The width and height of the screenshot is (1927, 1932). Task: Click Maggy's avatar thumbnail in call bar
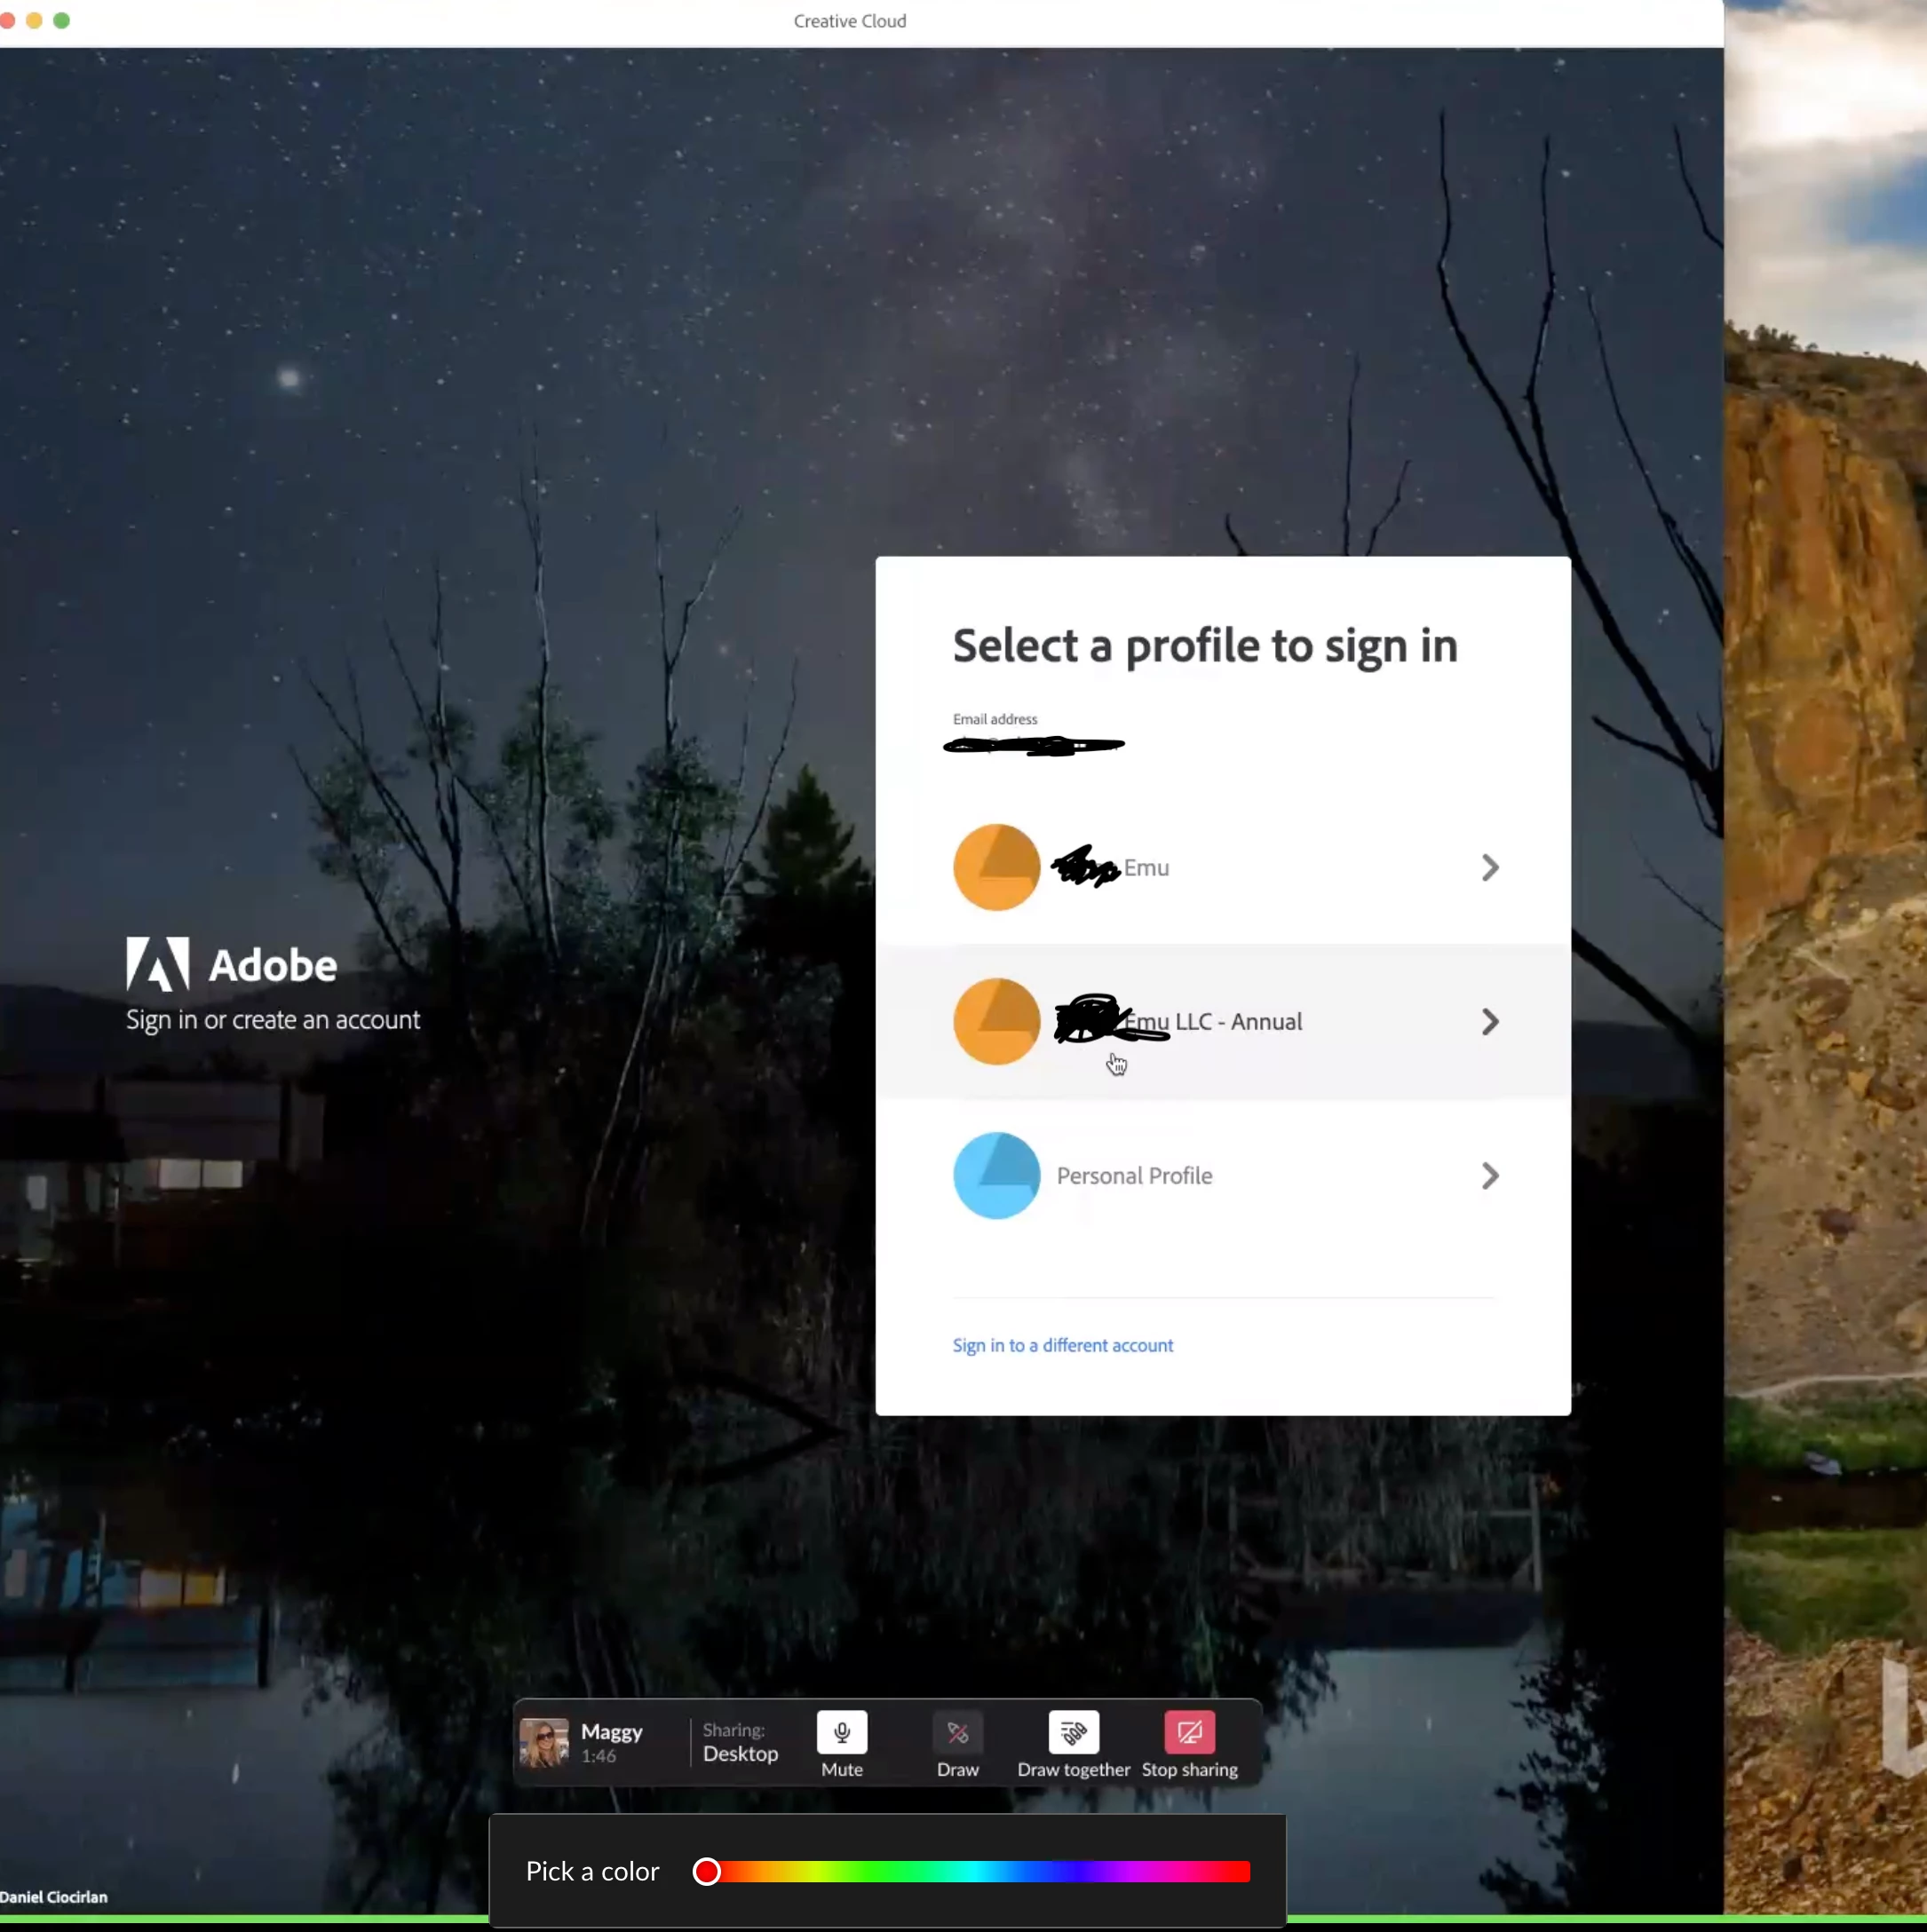click(x=544, y=1743)
